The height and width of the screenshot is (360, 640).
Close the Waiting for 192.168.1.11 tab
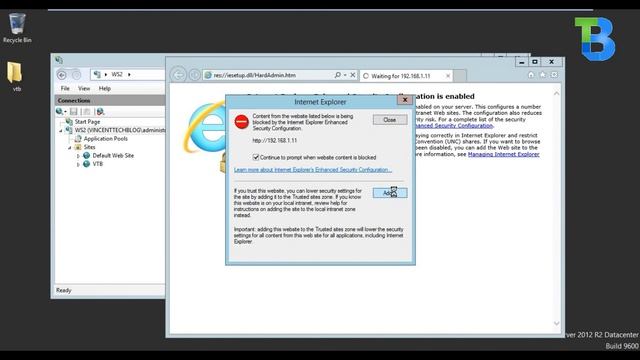click(448, 76)
